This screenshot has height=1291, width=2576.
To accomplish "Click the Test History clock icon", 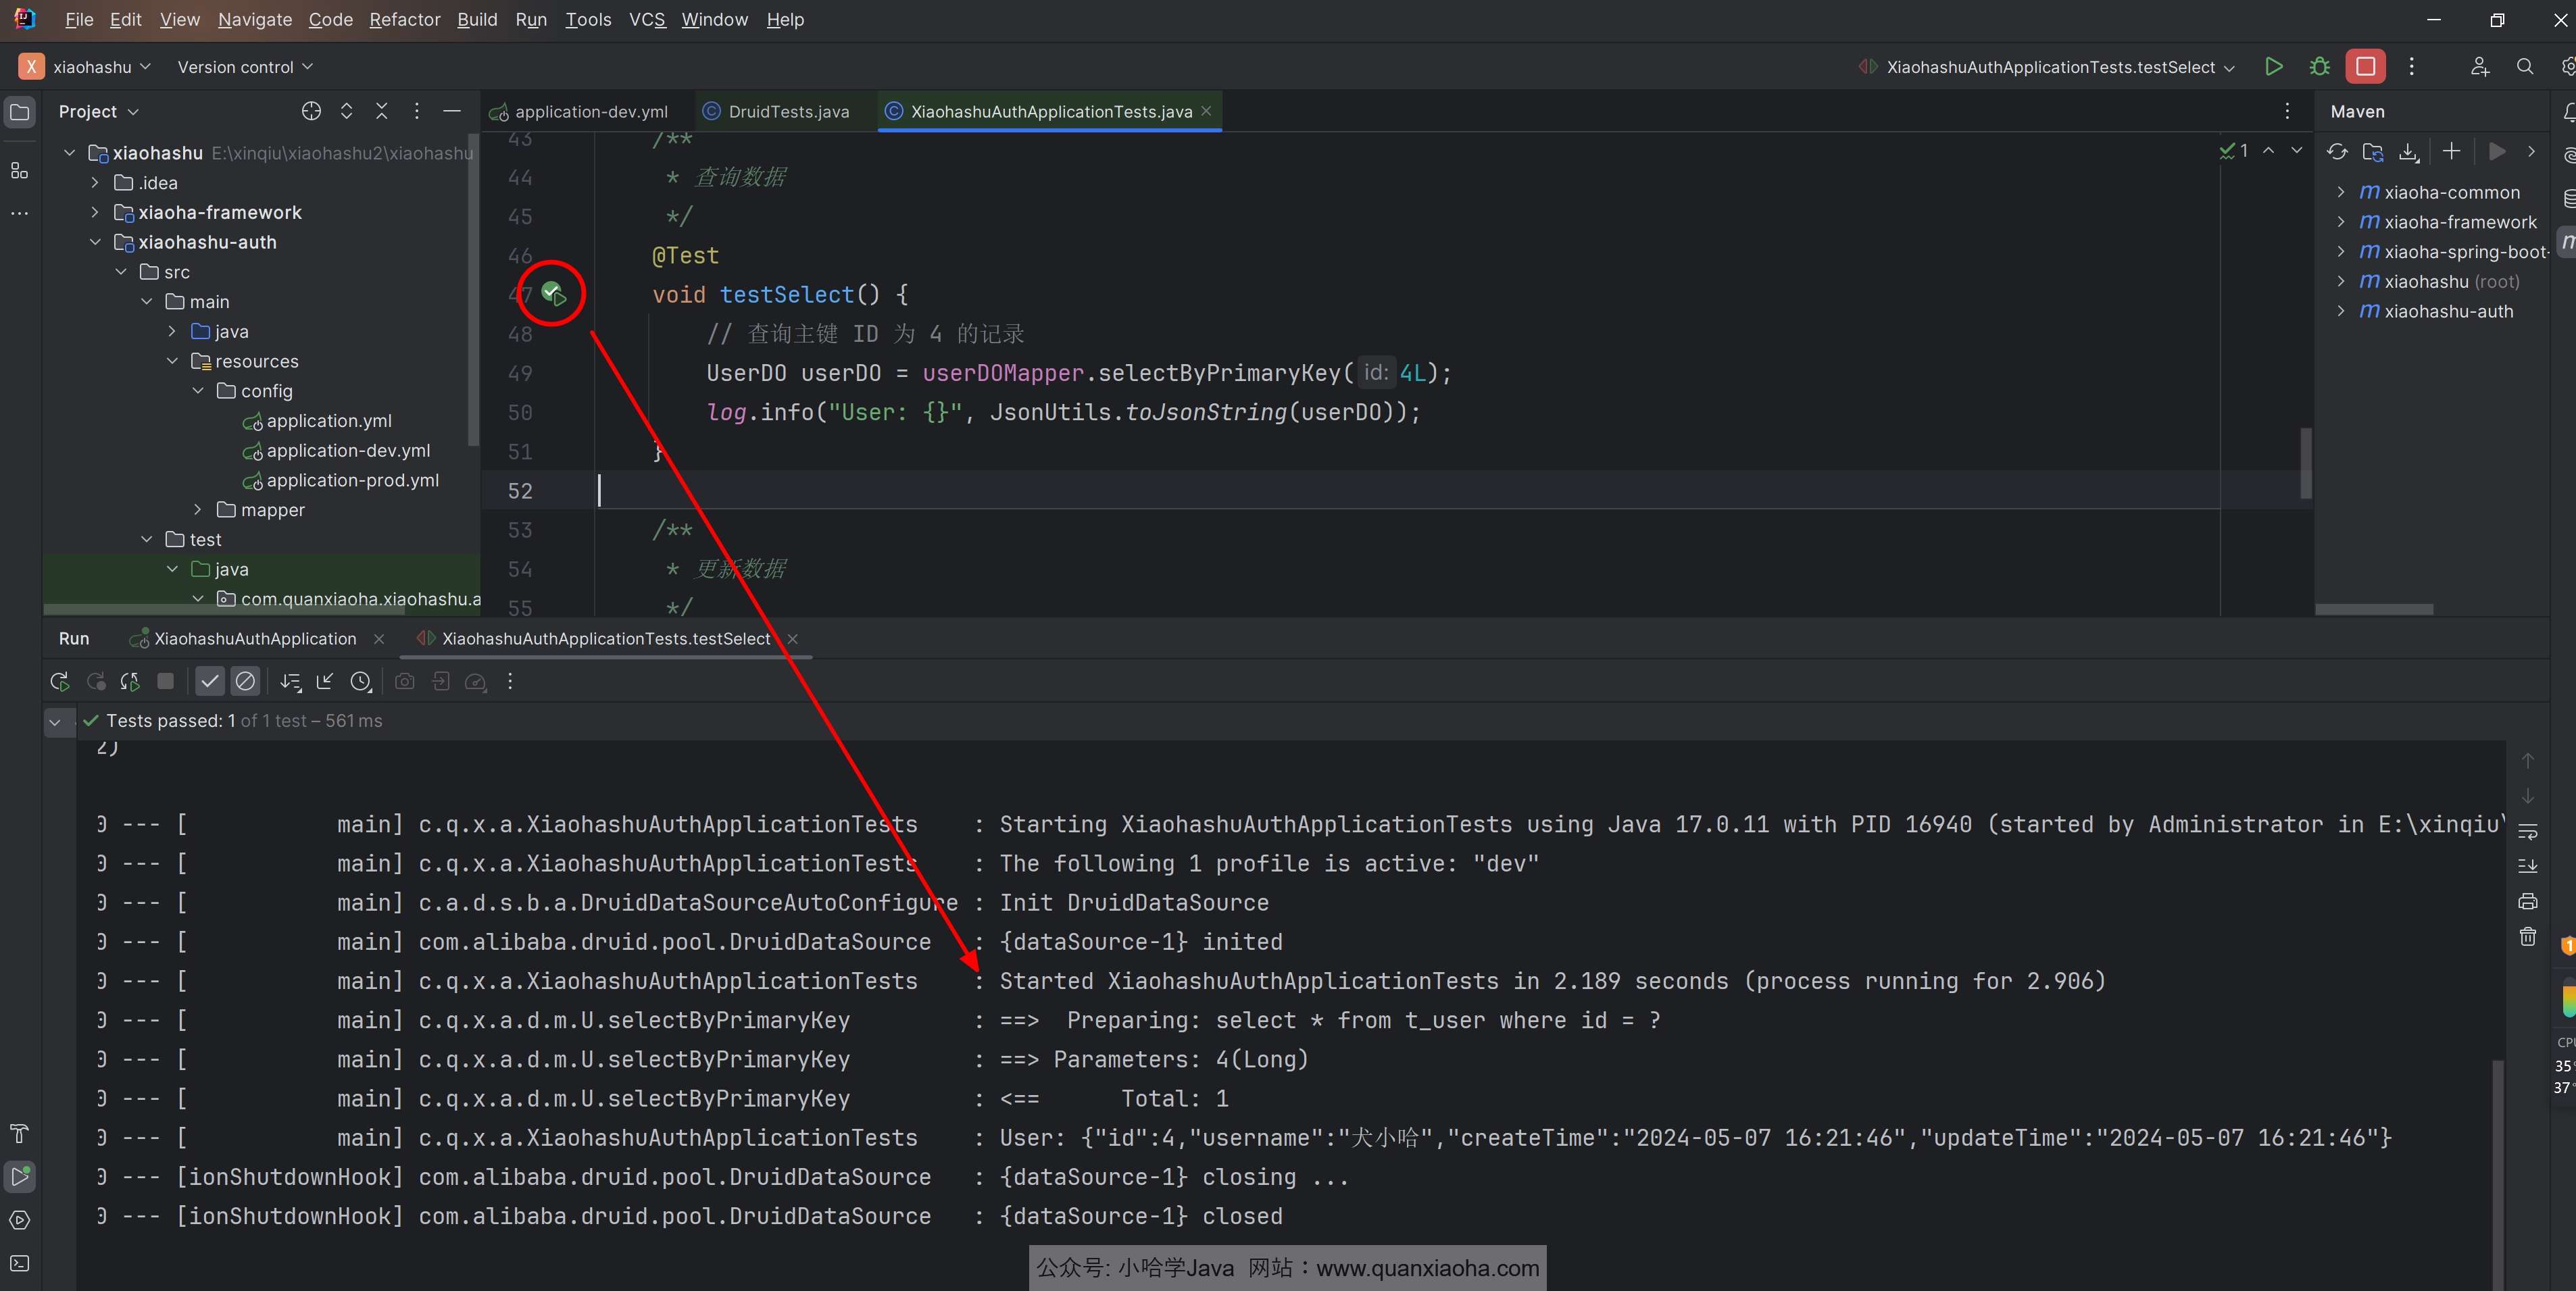I will (361, 682).
